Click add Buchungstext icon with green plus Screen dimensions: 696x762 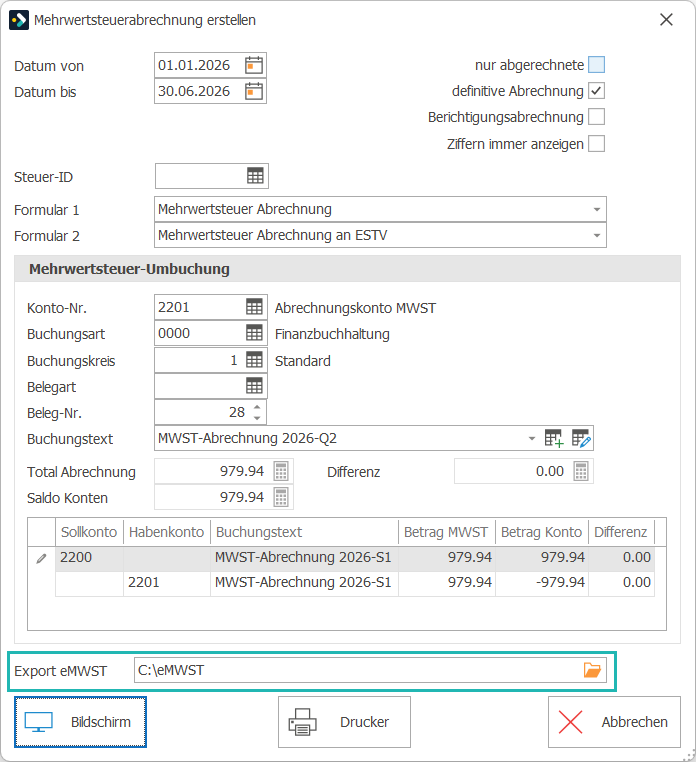554,438
